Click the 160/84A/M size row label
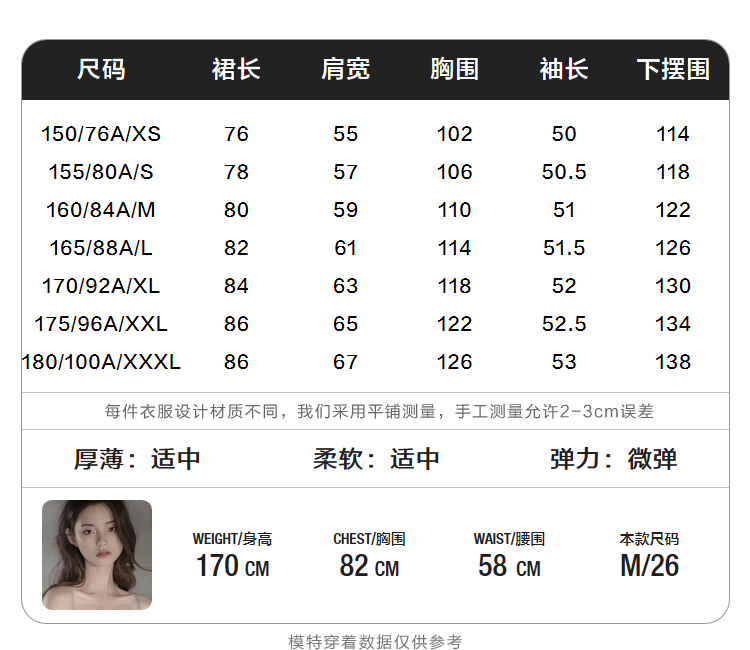The height and width of the screenshot is (650, 750). (x=101, y=210)
